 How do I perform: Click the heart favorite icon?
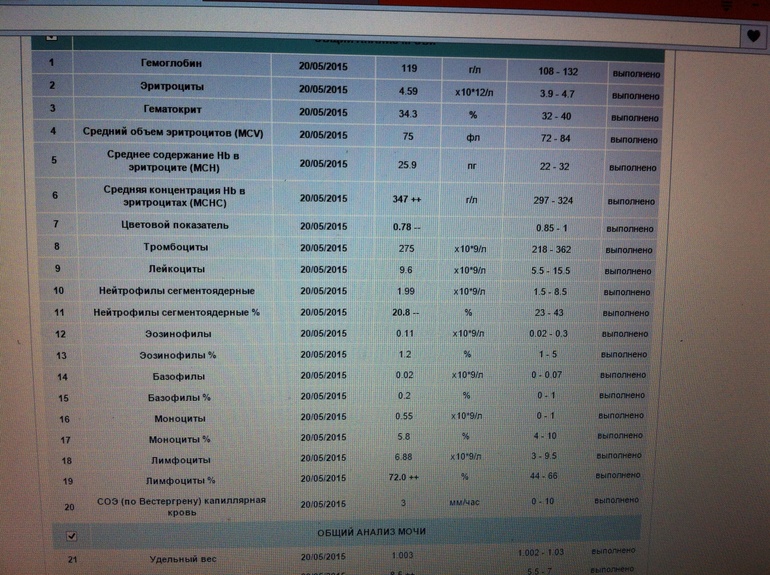[x=753, y=35]
